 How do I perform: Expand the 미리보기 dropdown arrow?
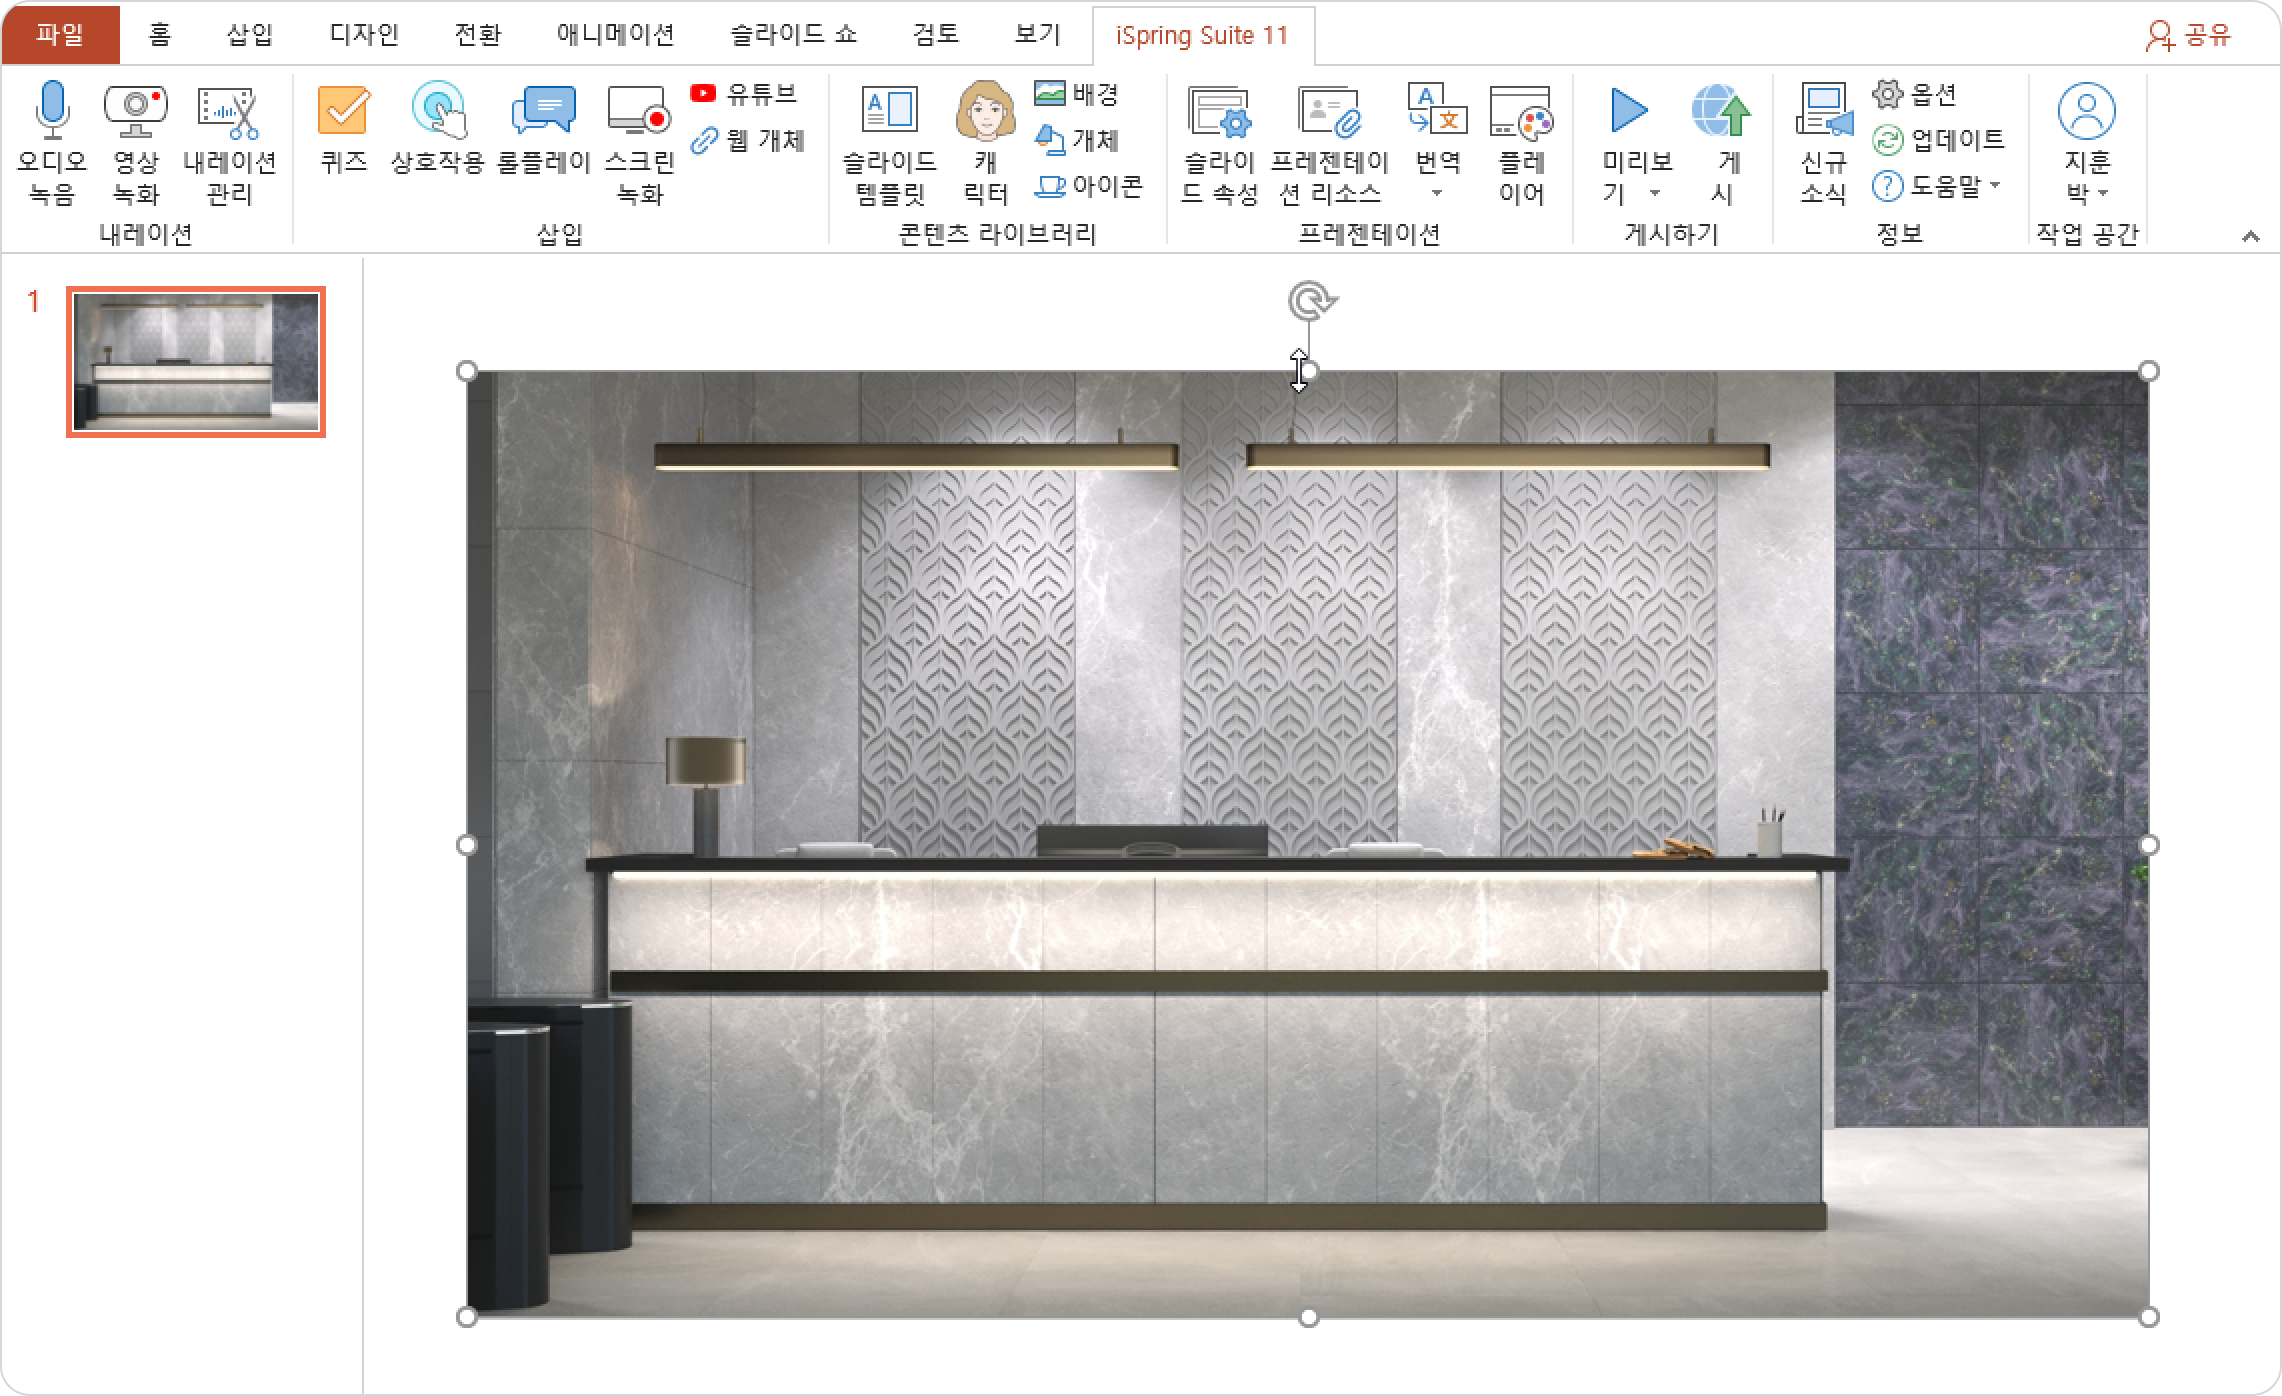(1655, 192)
